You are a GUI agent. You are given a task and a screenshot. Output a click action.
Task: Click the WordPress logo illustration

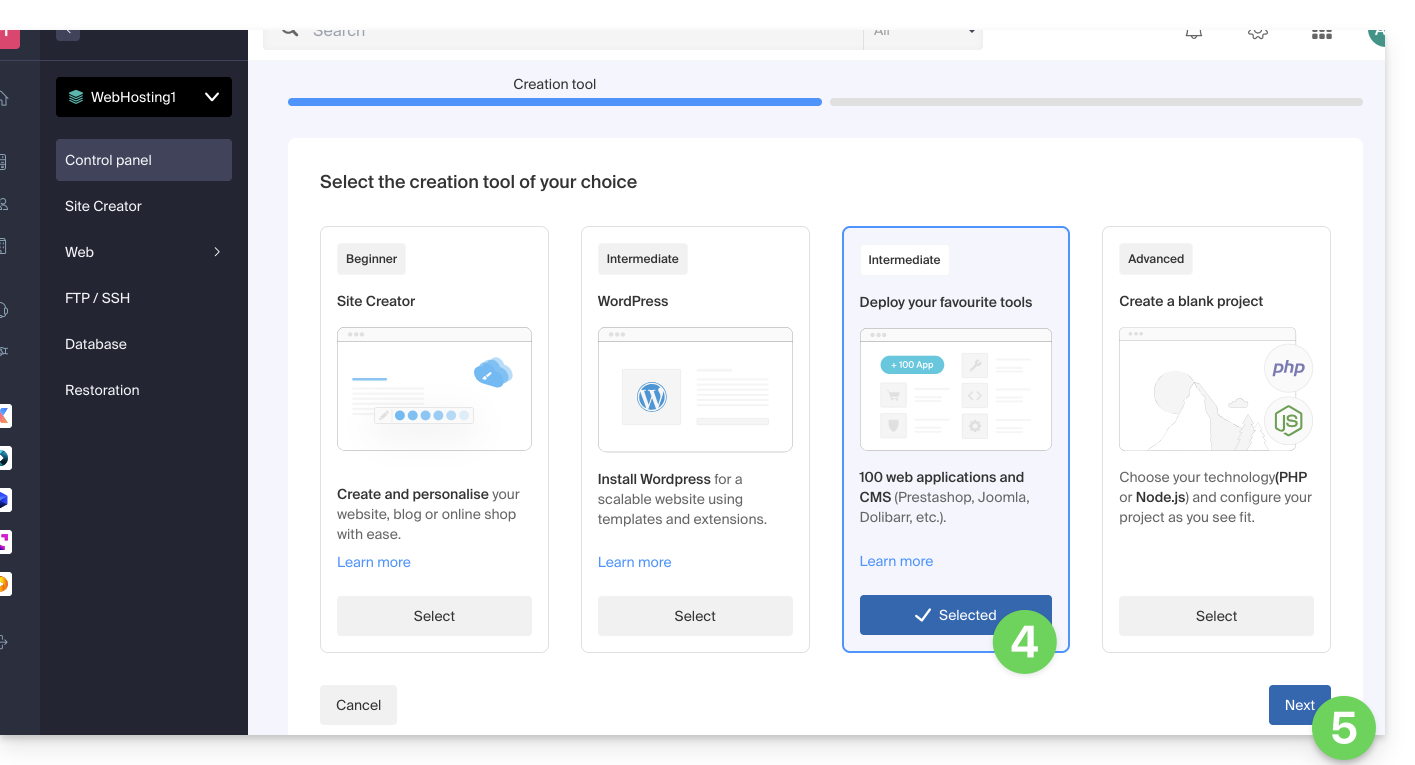[651, 397]
